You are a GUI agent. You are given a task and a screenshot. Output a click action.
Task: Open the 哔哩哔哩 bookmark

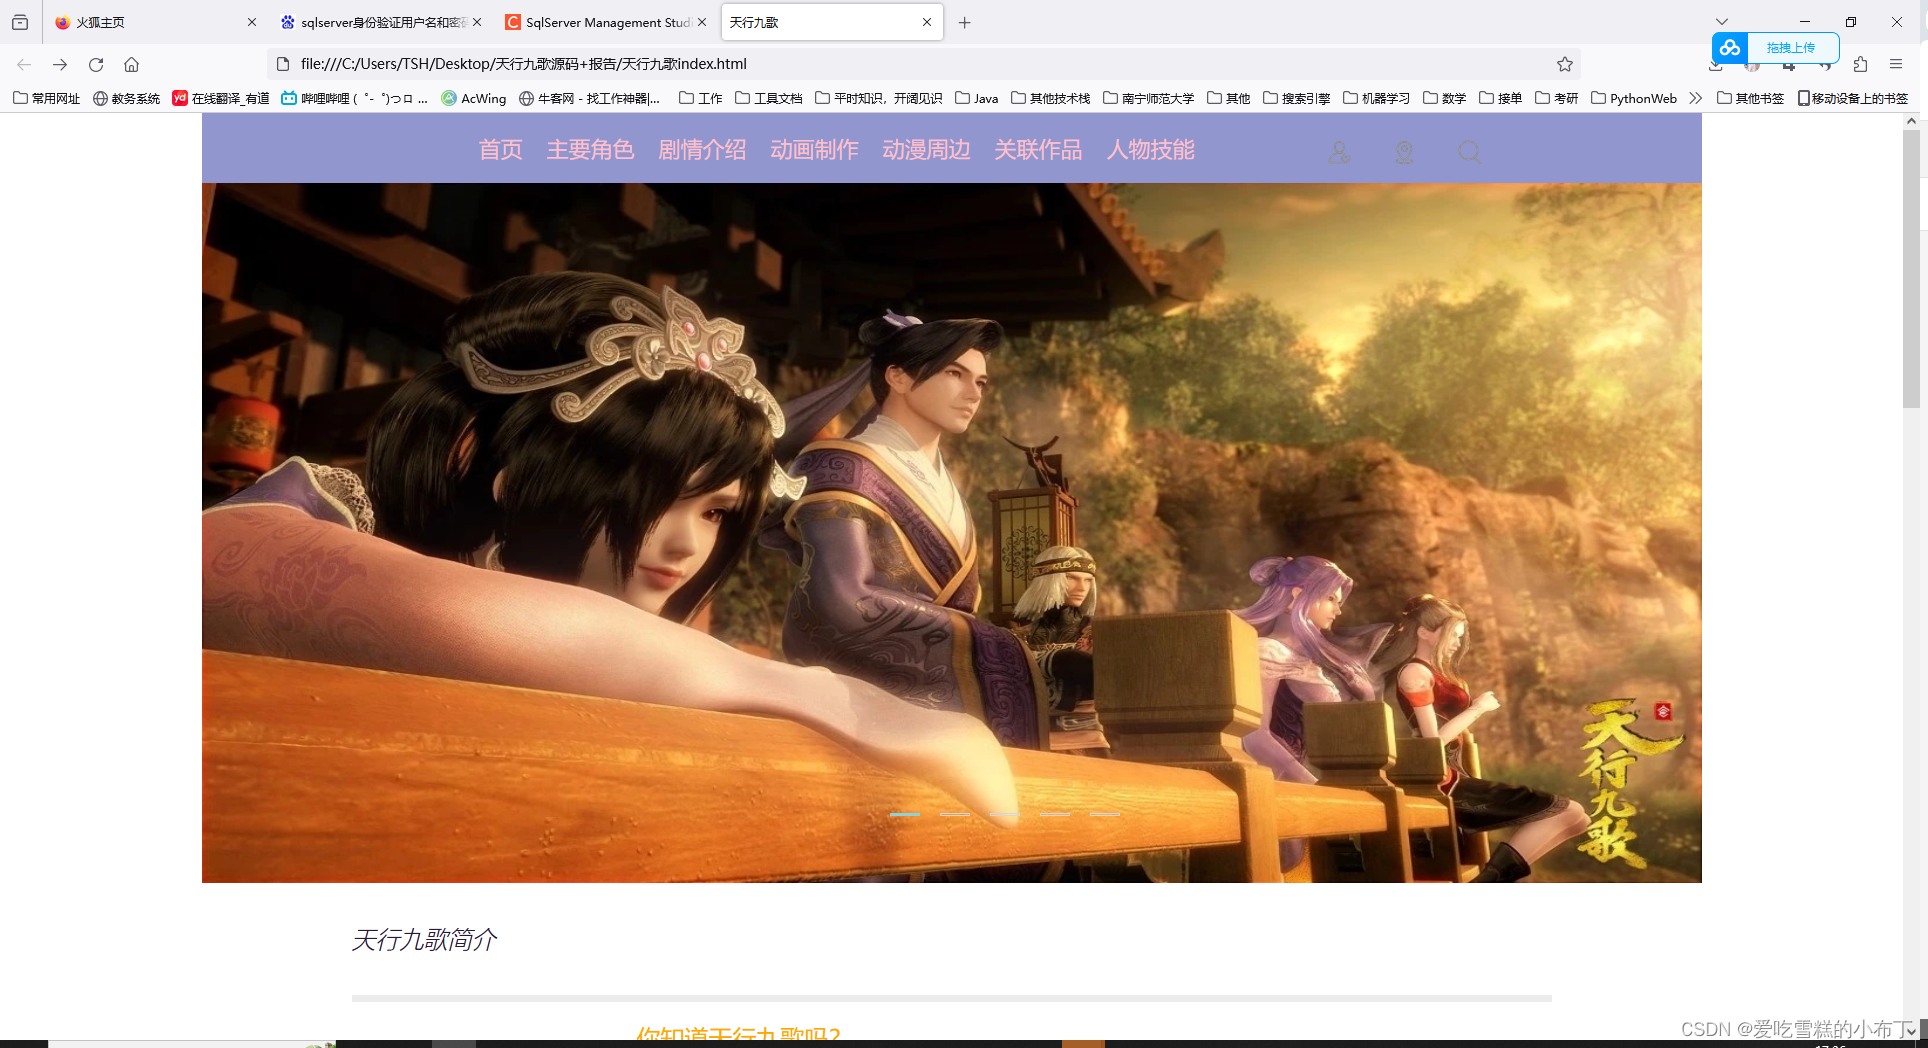[355, 98]
